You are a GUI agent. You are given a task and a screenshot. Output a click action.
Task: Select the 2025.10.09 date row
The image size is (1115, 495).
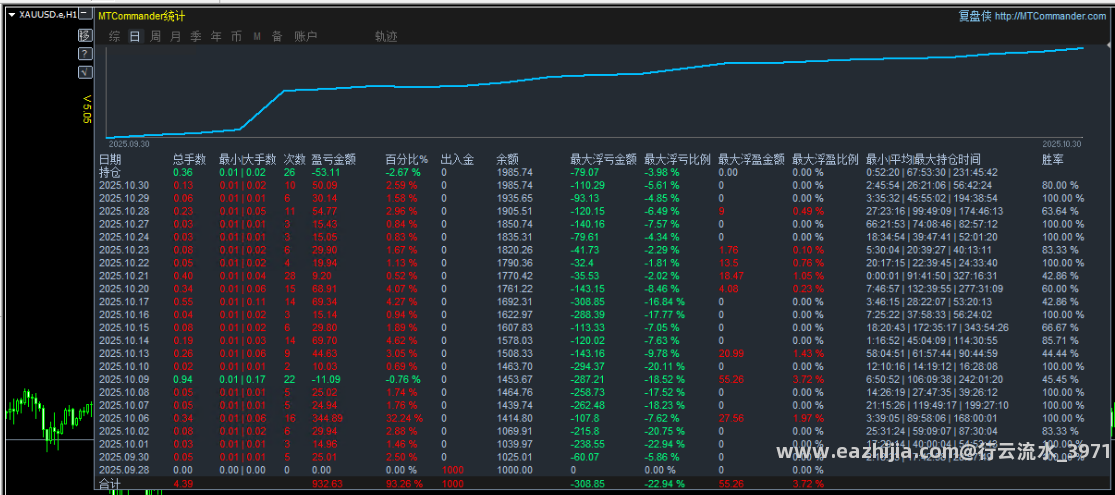click(124, 380)
